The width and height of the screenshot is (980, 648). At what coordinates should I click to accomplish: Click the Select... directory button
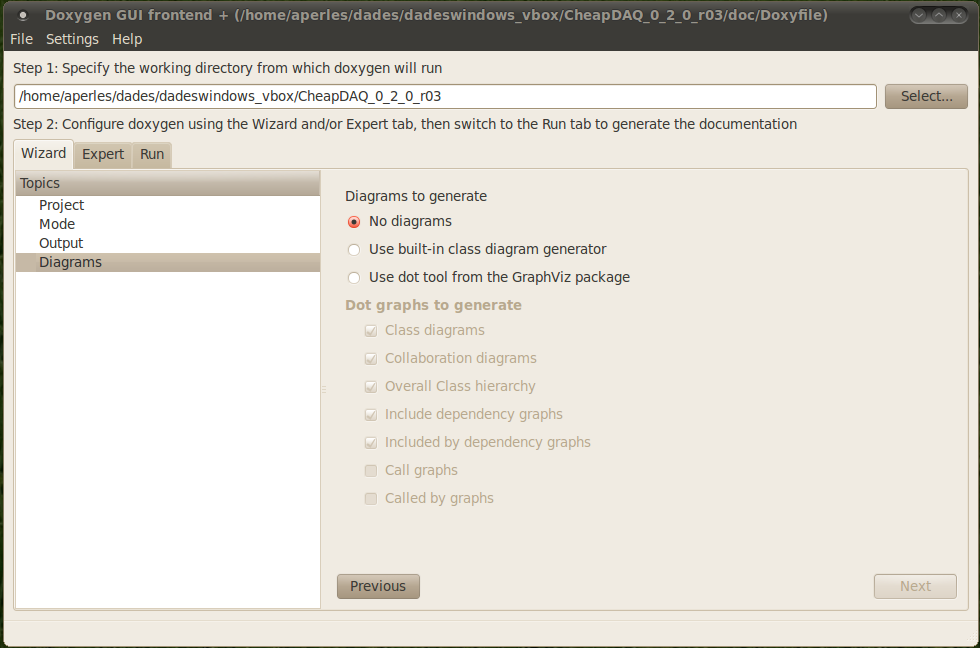click(926, 96)
